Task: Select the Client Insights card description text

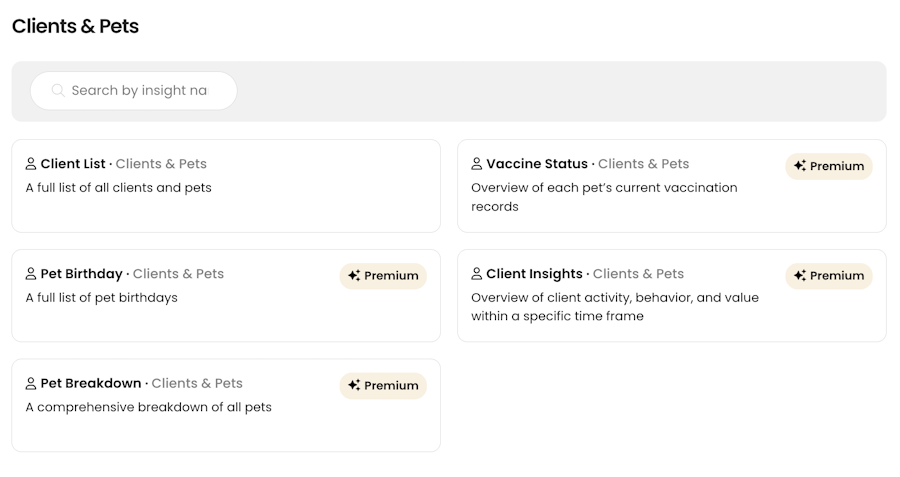Action: point(615,307)
